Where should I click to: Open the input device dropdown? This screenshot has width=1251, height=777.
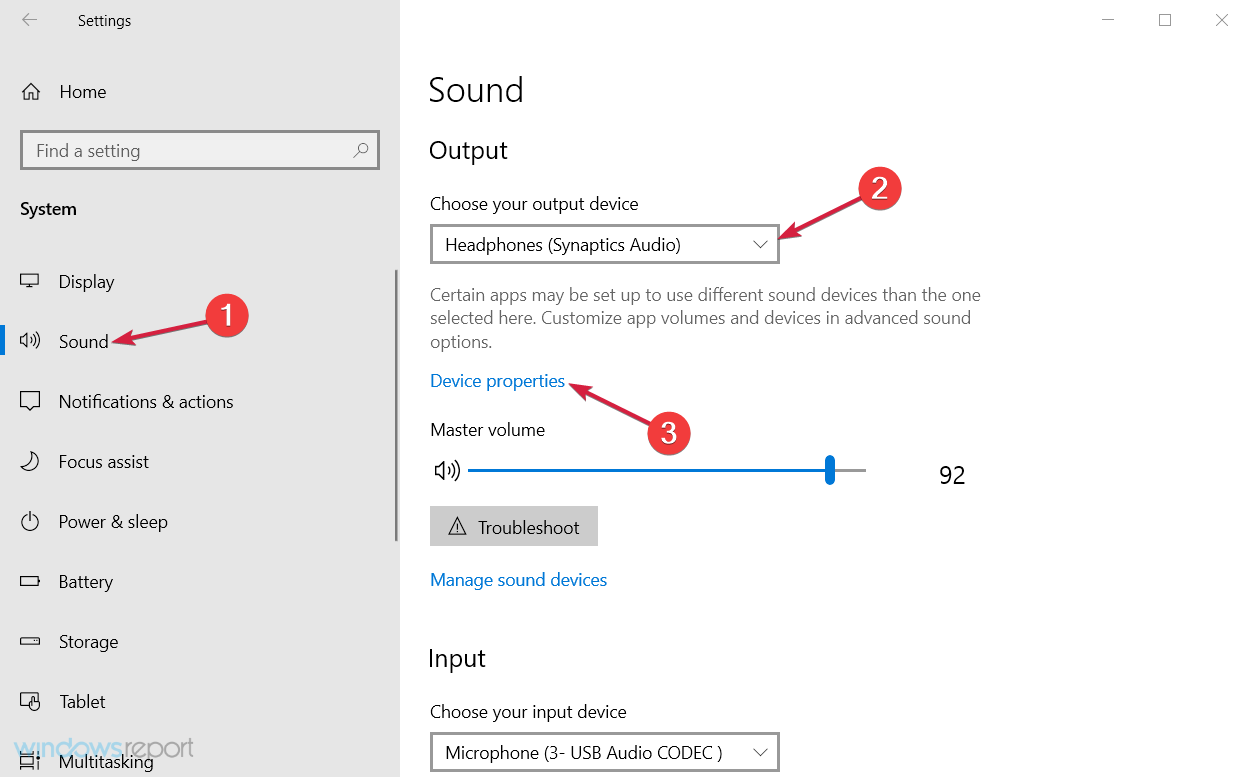pos(604,752)
